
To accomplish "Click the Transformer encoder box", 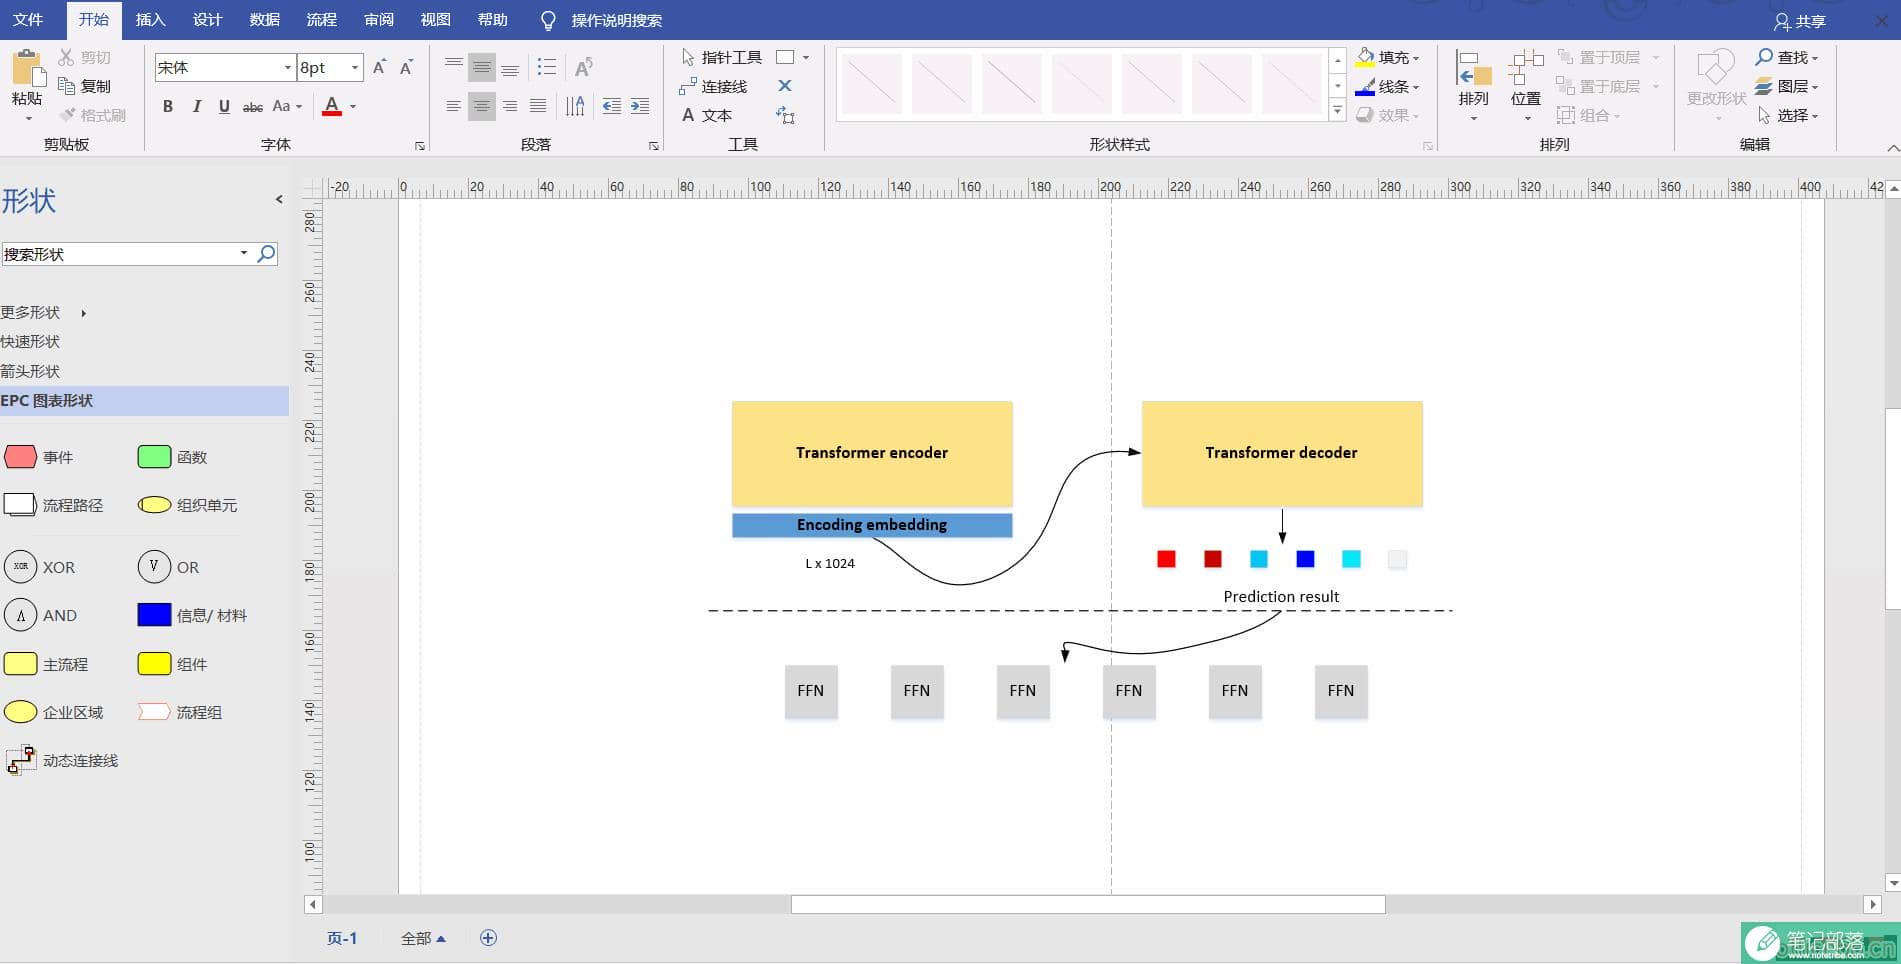I will 872,453.
